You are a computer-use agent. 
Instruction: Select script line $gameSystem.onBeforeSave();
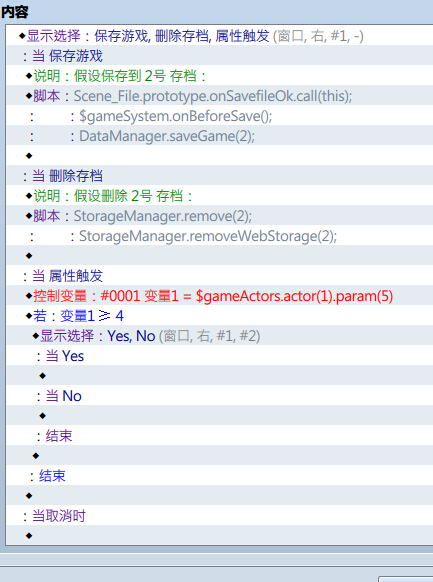tap(220, 116)
